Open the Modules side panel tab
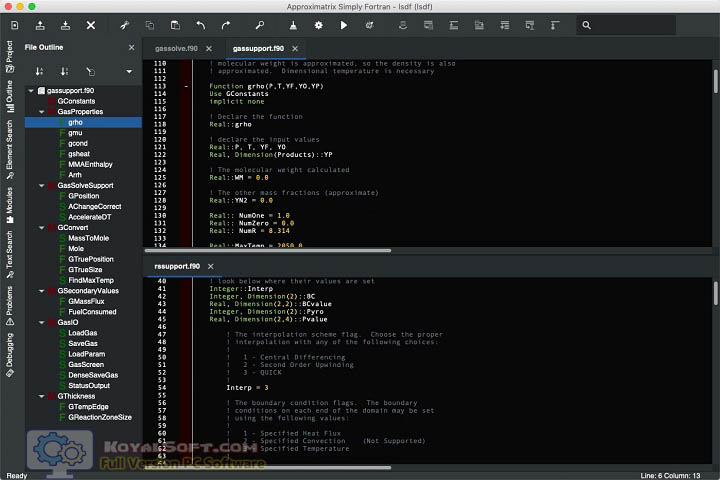 click(10, 205)
